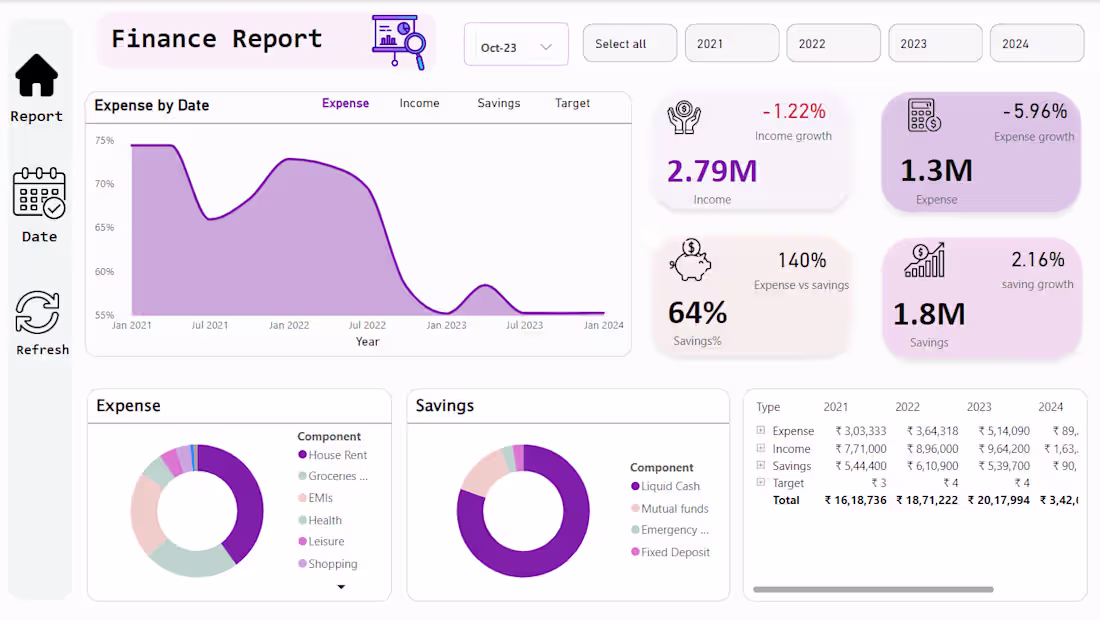Click the House Rent legend color dot
Screen dimensions: 1100x620
pyautogui.click(x=302, y=454)
